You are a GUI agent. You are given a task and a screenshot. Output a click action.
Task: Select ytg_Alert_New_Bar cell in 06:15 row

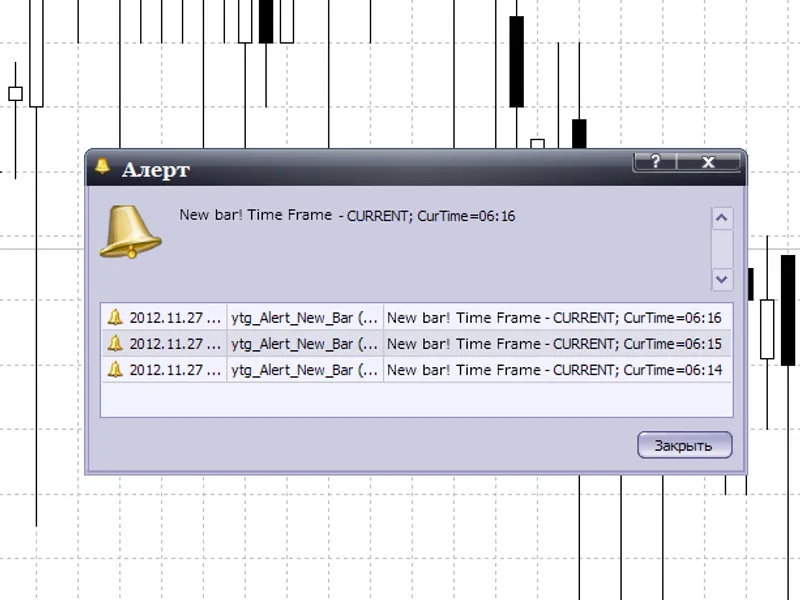pyautogui.click(x=305, y=343)
